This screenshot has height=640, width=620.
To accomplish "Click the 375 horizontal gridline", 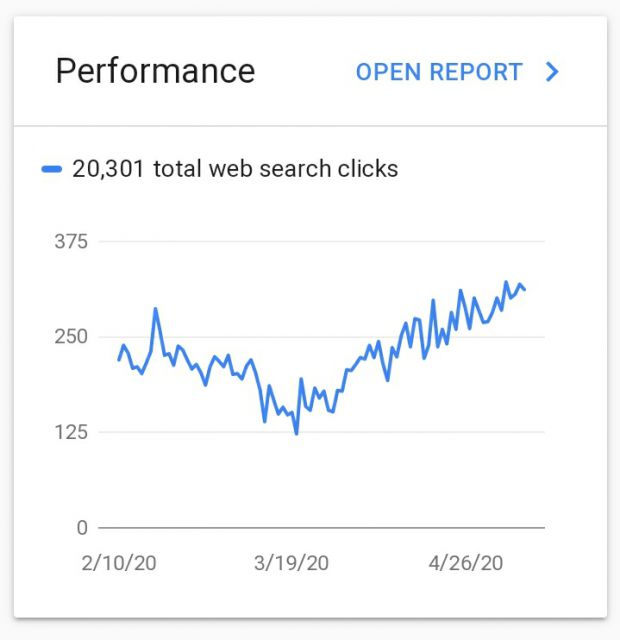I will [322, 241].
